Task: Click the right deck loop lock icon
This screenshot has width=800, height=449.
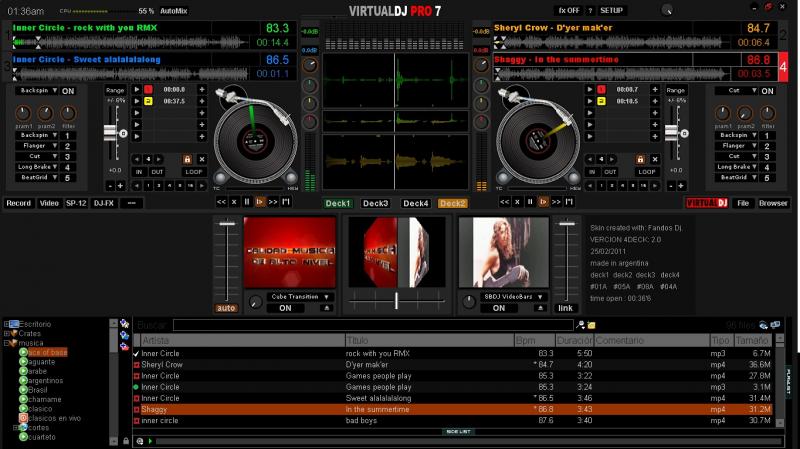Action: (640, 159)
